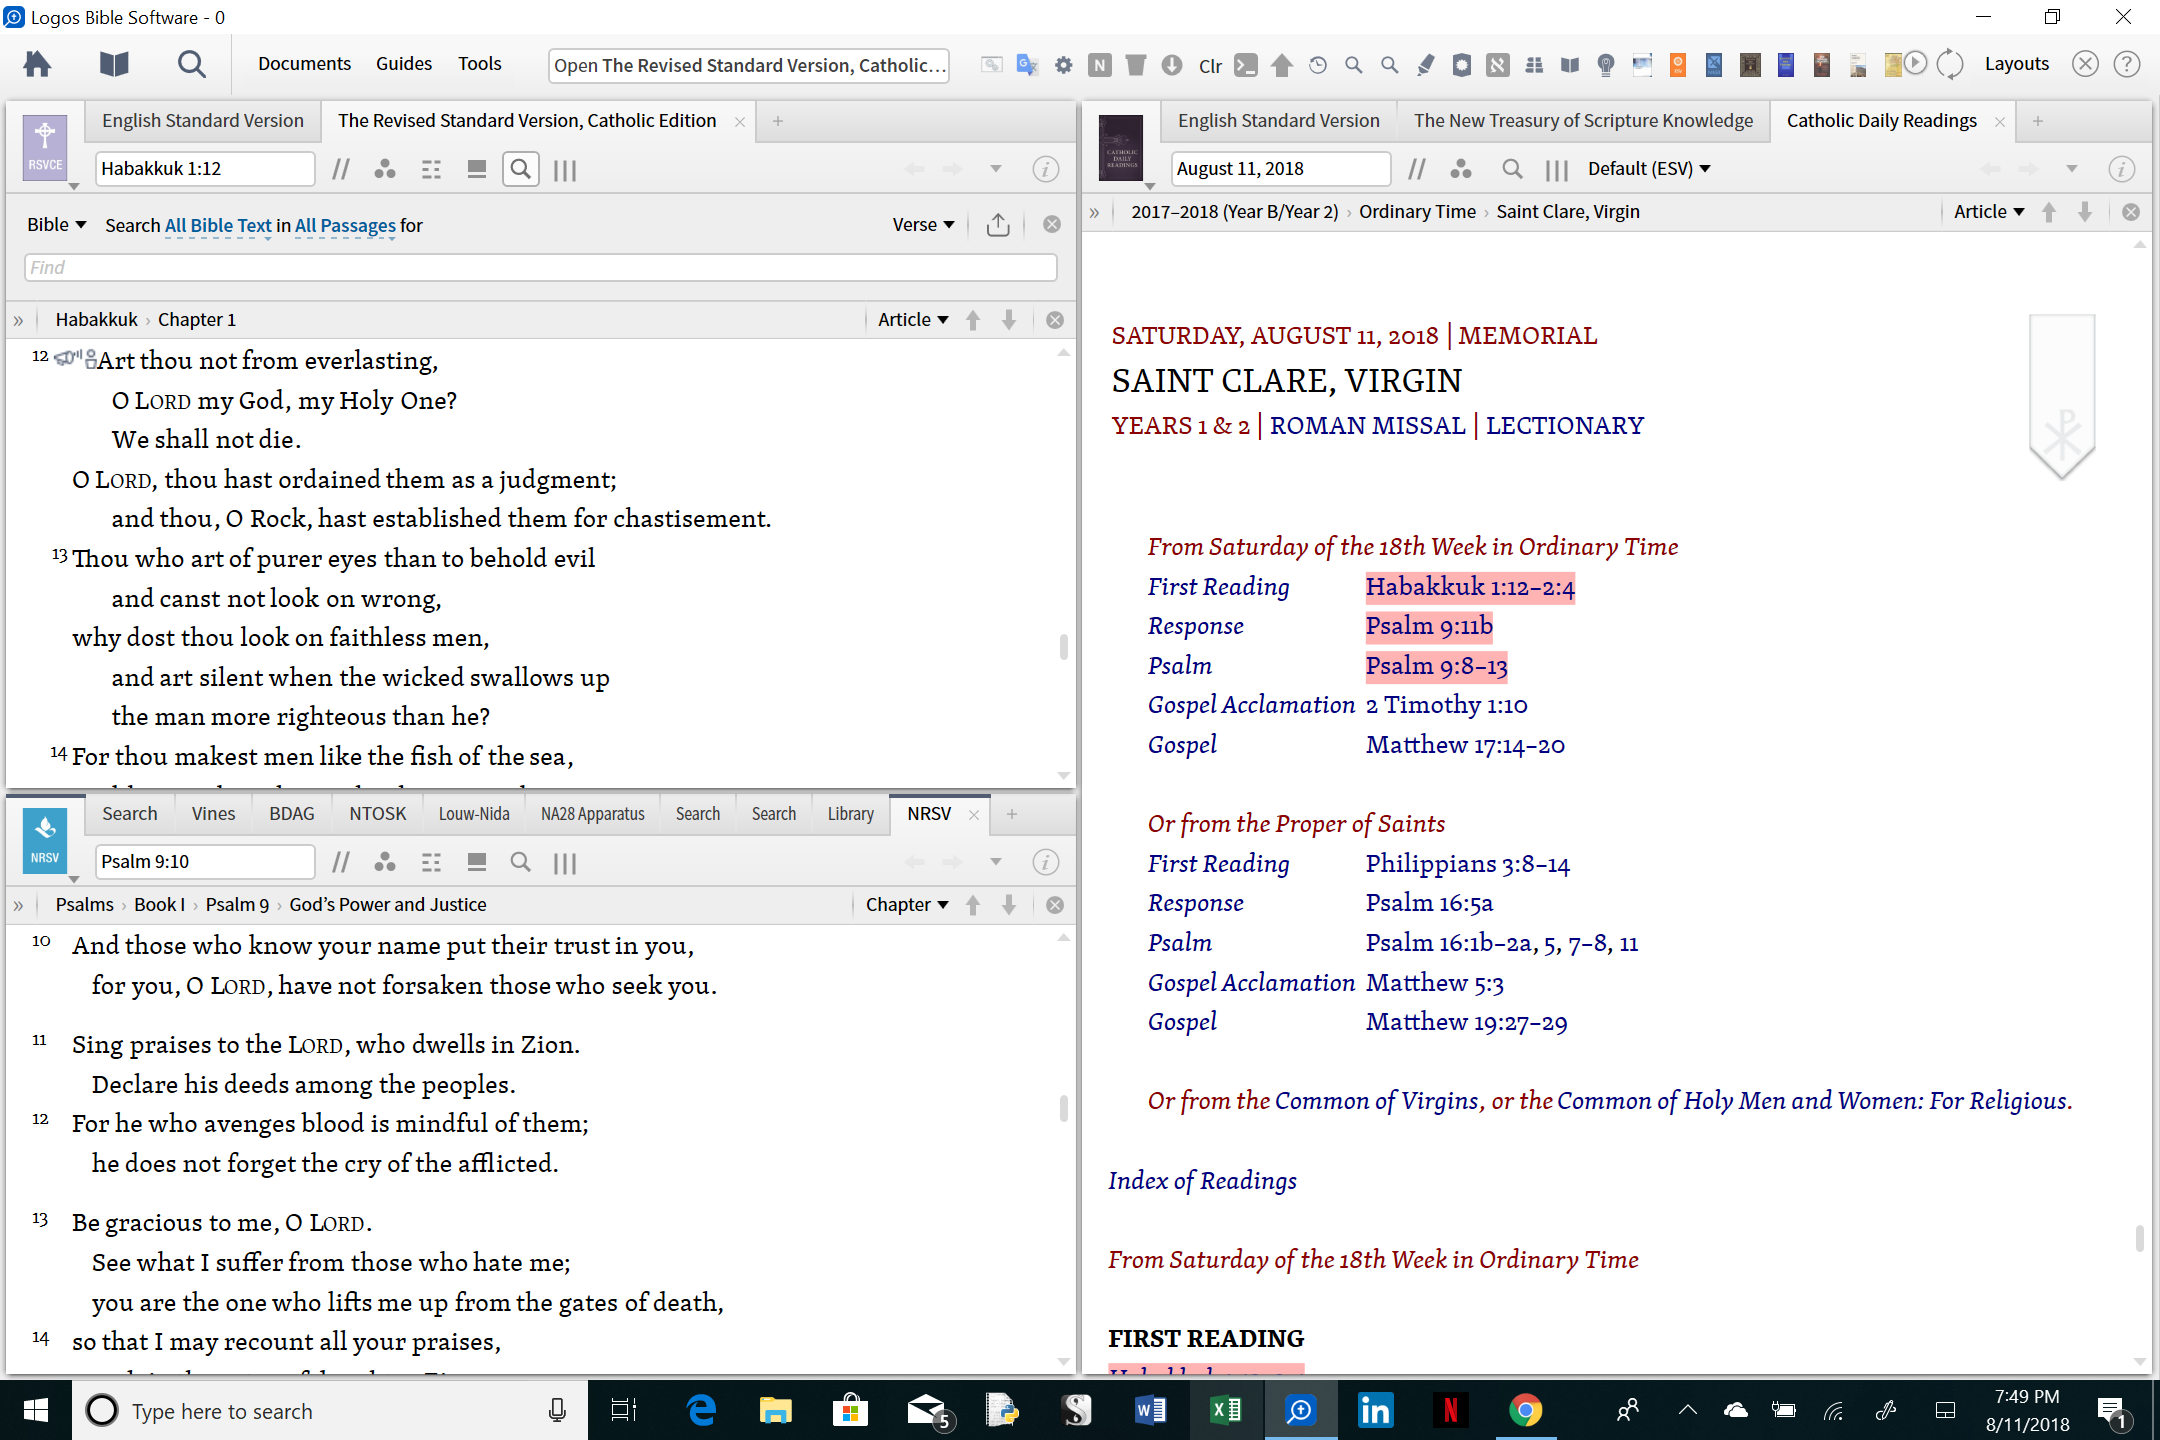Toggle inline search in the RSVCE panel
Image resolution: width=2160 pixels, height=1440 pixels.
click(x=520, y=169)
